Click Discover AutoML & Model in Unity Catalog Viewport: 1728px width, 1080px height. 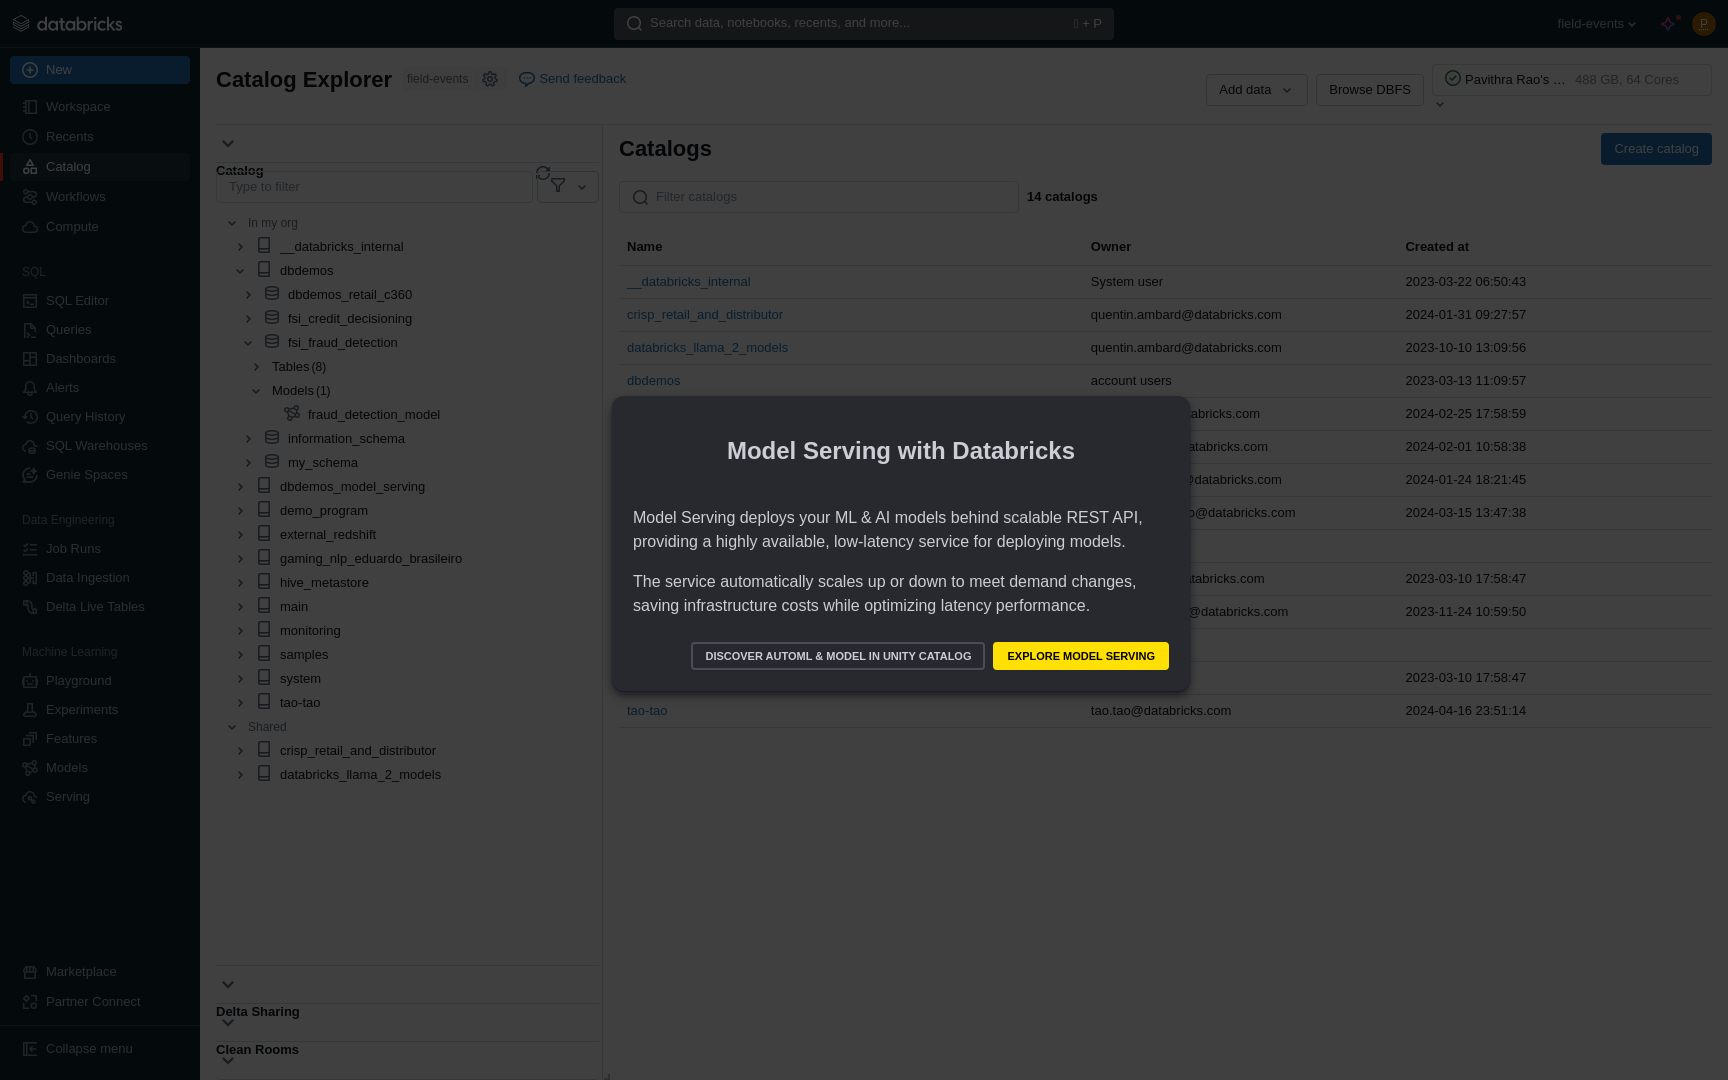click(837, 656)
